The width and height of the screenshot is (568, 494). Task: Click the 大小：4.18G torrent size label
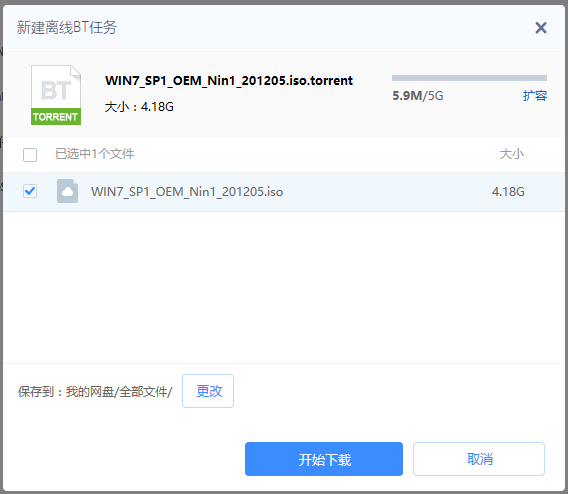point(139,107)
